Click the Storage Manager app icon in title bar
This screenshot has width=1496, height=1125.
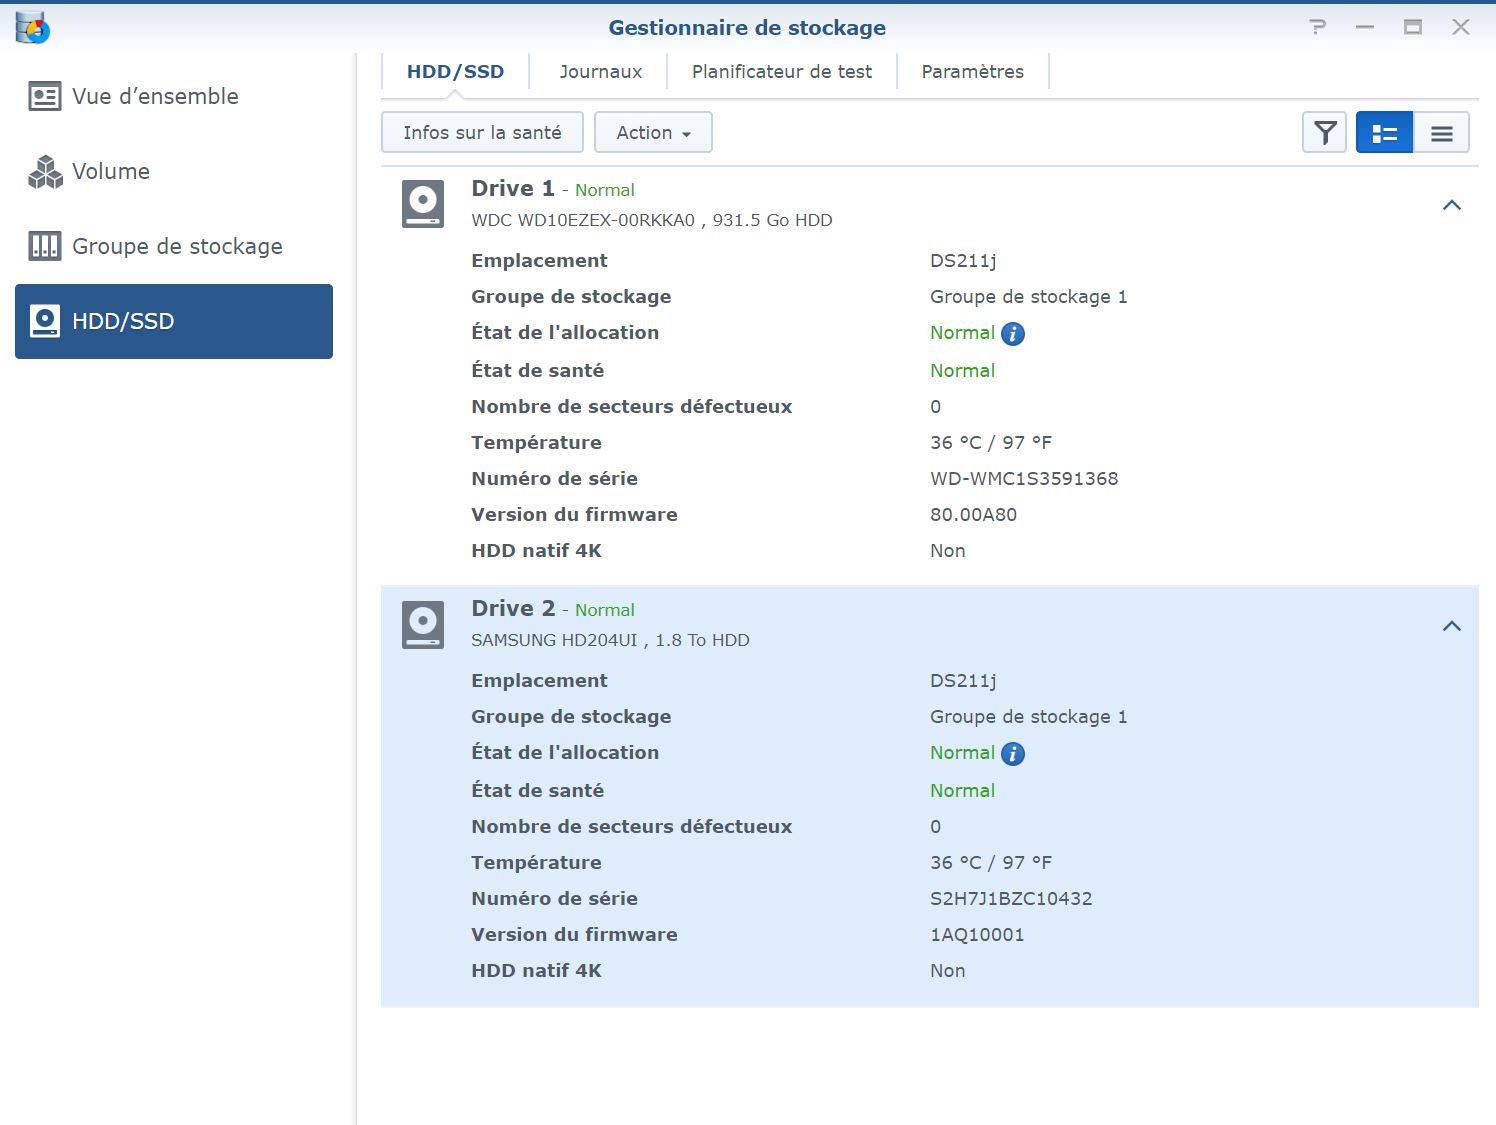click(32, 28)
